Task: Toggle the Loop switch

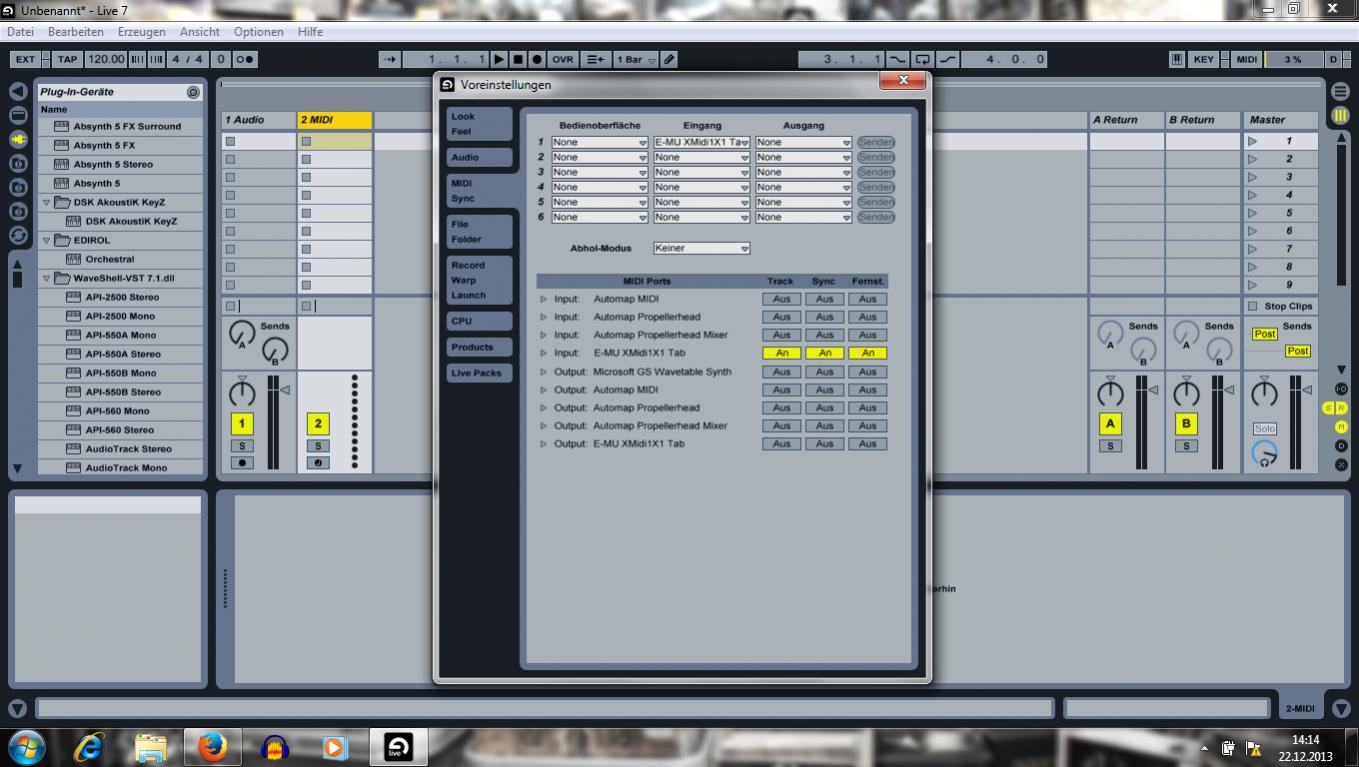Action: point(922,59)
